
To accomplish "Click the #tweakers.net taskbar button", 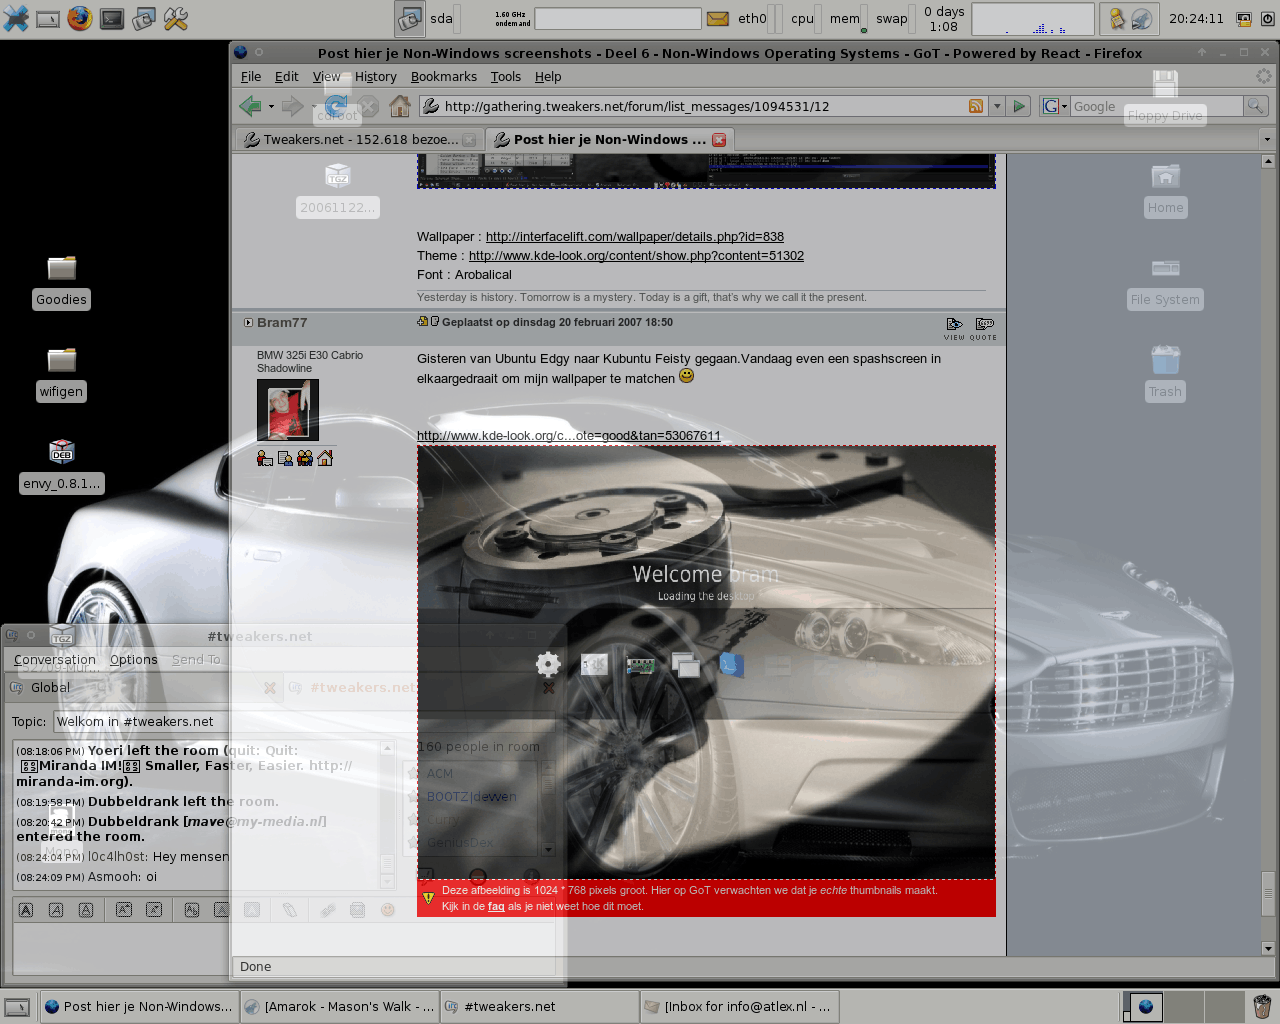I will point(540,1006).
